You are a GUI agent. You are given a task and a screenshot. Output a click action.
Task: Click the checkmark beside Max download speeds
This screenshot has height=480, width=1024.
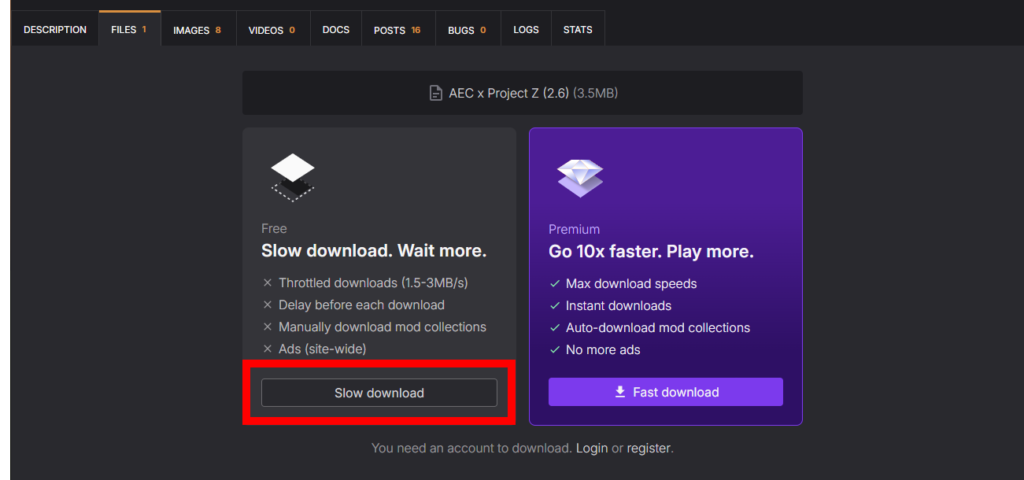[x=555, y=284]
